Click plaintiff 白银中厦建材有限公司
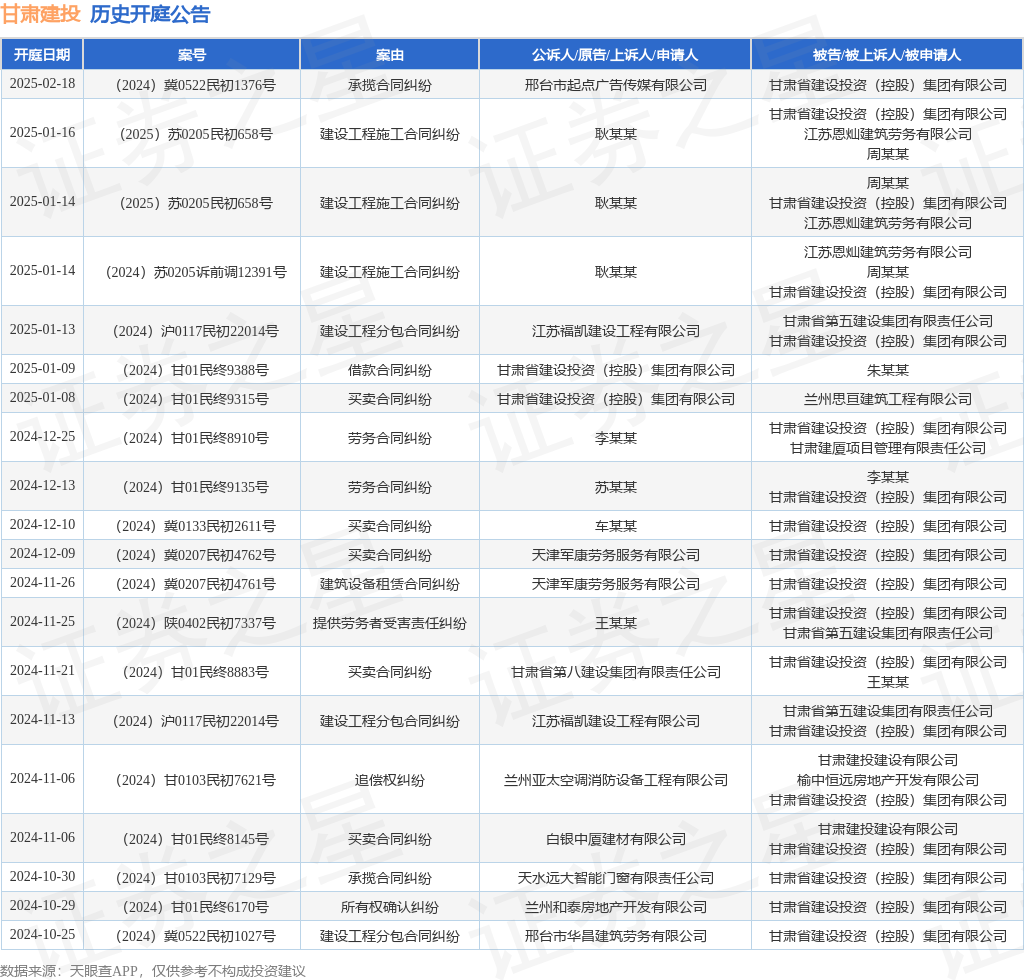The image size is (1024, 980). (x=615, y=840)
